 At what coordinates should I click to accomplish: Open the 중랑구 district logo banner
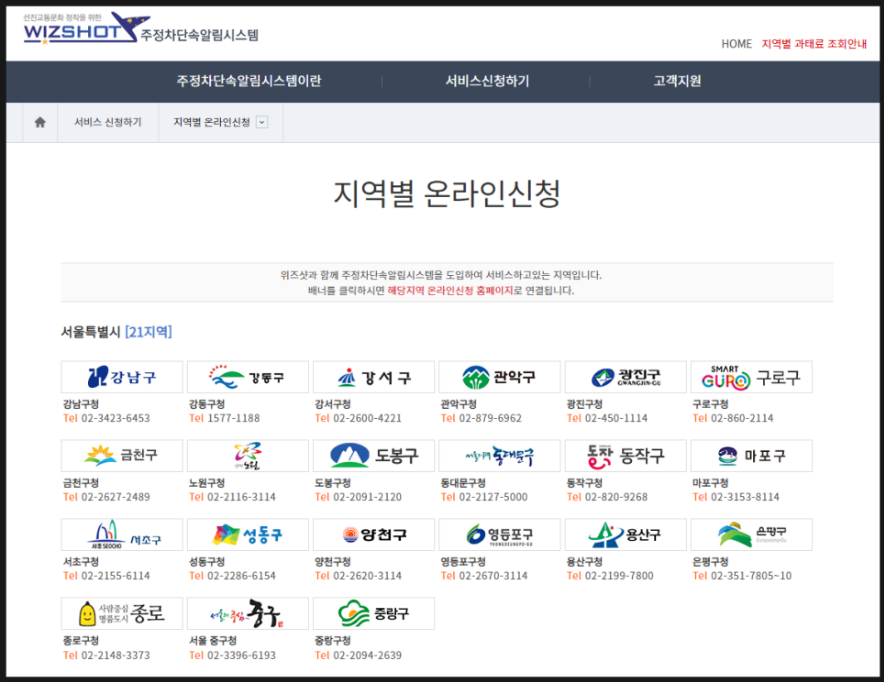pos(374,613)
